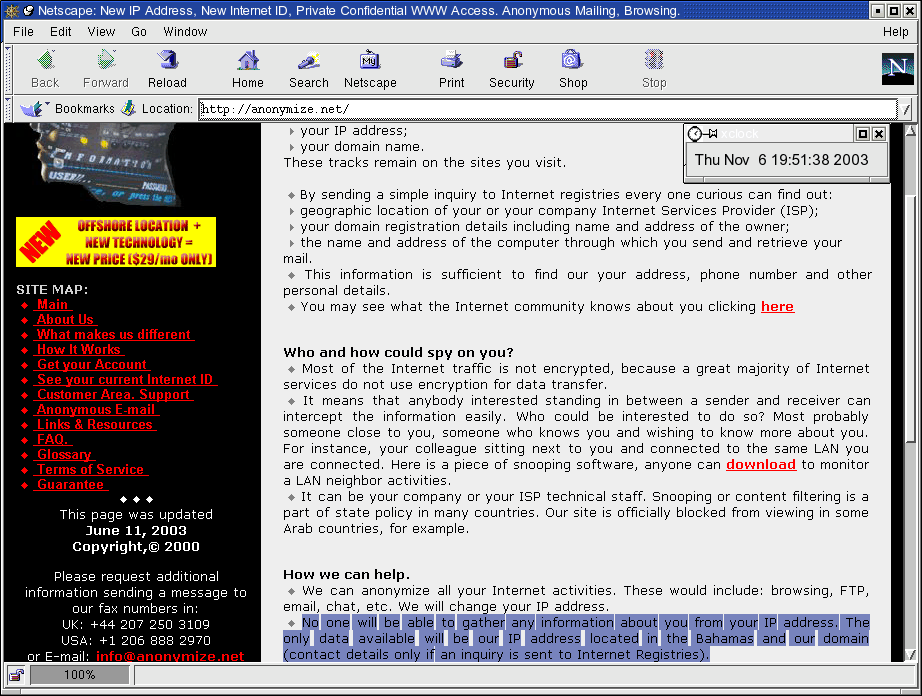Open the About Us link

click(x=65, y=320)
